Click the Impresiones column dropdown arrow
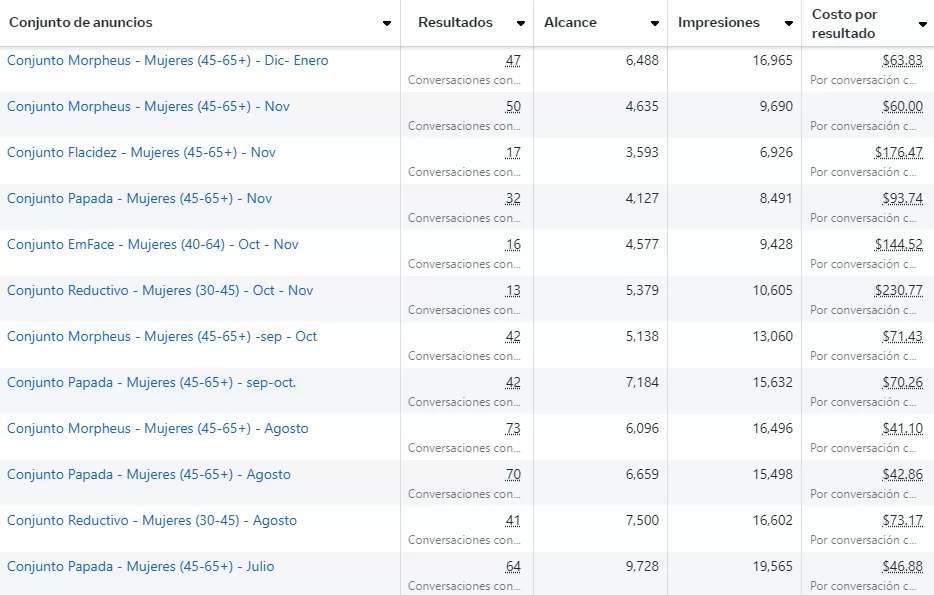934x595 pixels. tap(788, 24)
